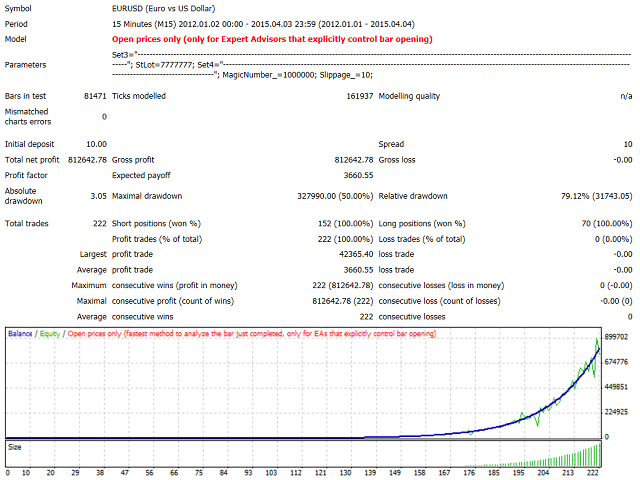Screen dimensions: 640x480
Task: Select the "449851" chart axis value
Action: point(616,387)
